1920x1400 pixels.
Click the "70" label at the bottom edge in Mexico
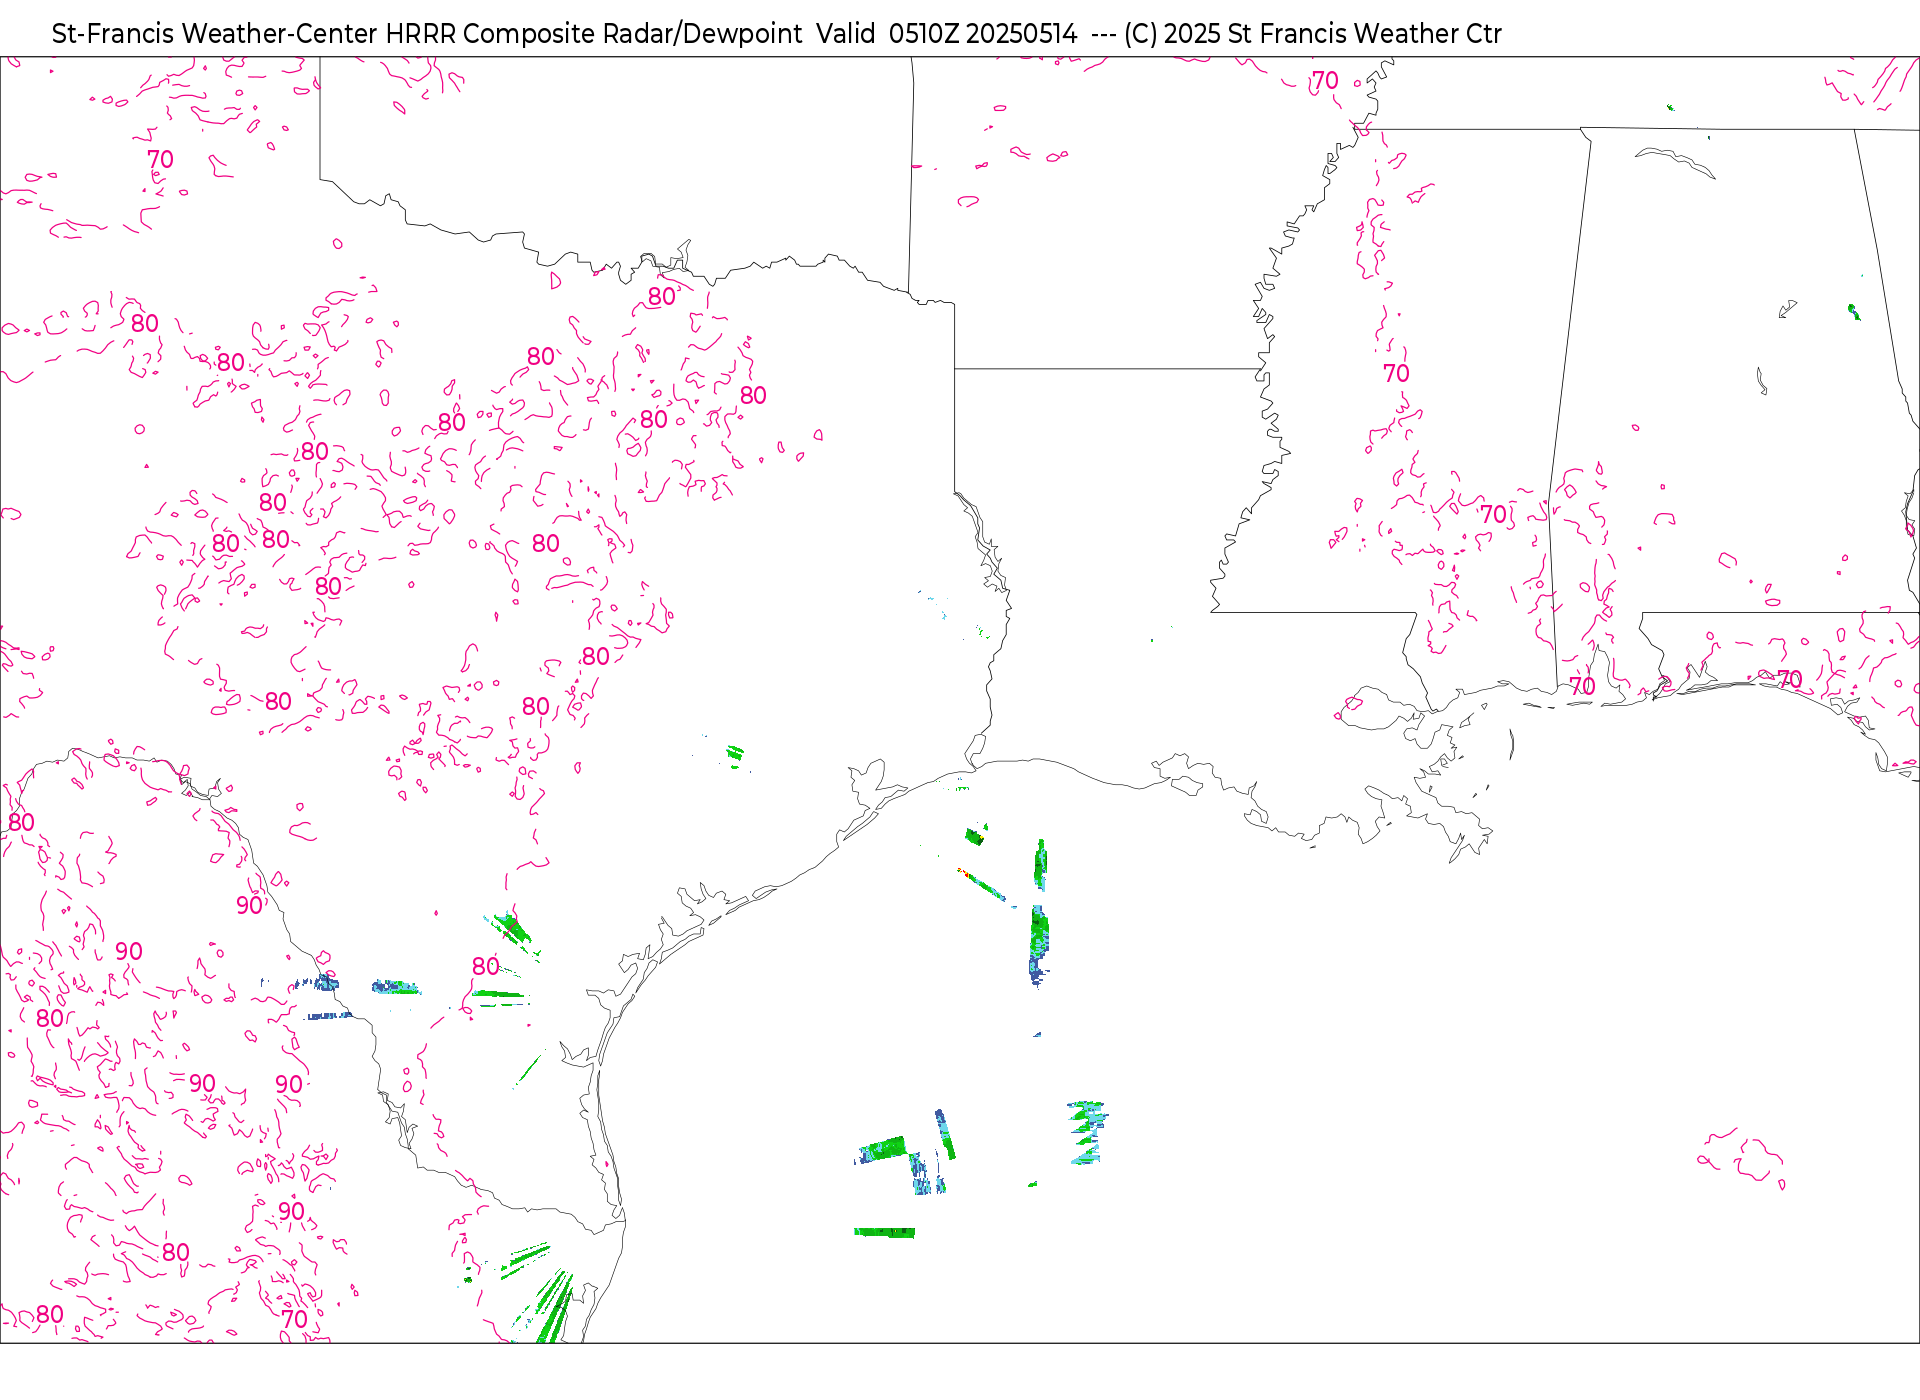tap(294, 1319)
